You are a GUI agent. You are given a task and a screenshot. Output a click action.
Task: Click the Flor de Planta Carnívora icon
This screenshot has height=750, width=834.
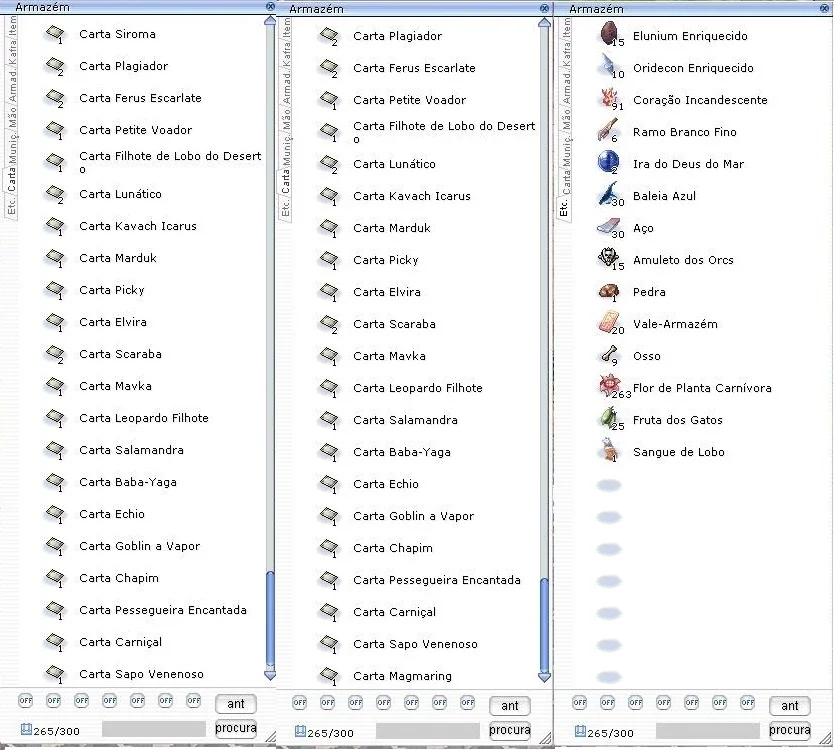(x=610, y=386)
